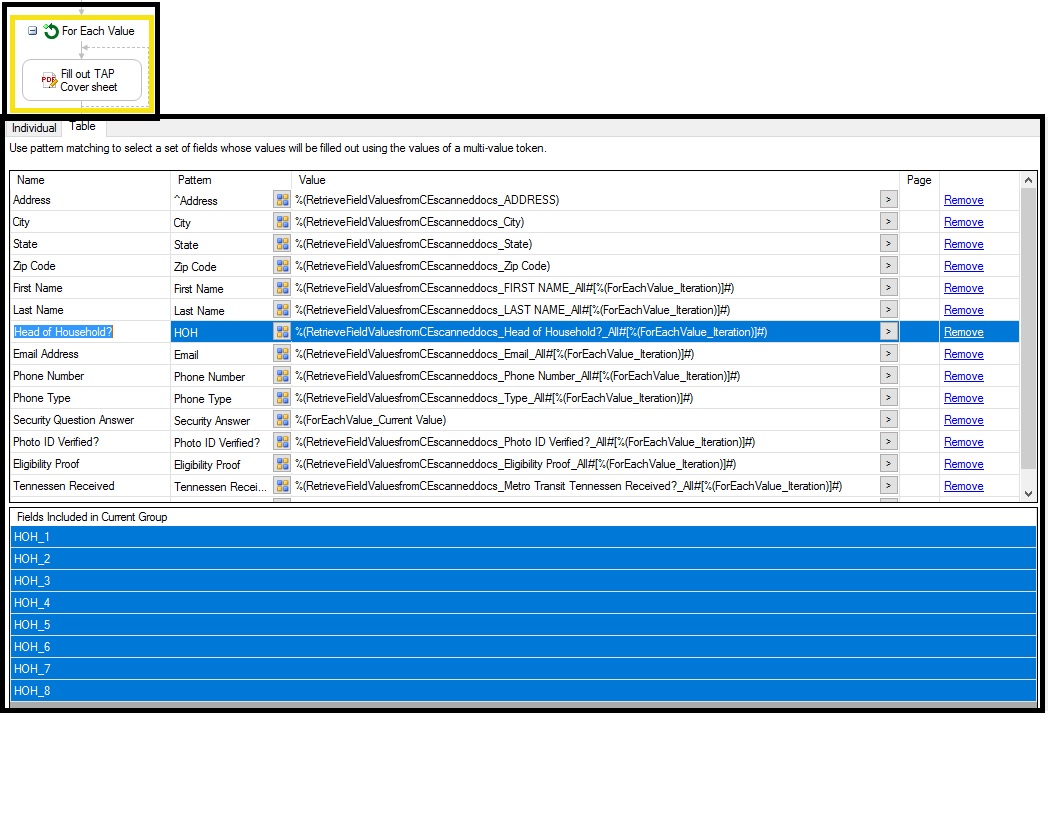The height and width of the screenshot is (834, 1048).
Task: Open token arrow button for State value
Action: pos(888,244)
